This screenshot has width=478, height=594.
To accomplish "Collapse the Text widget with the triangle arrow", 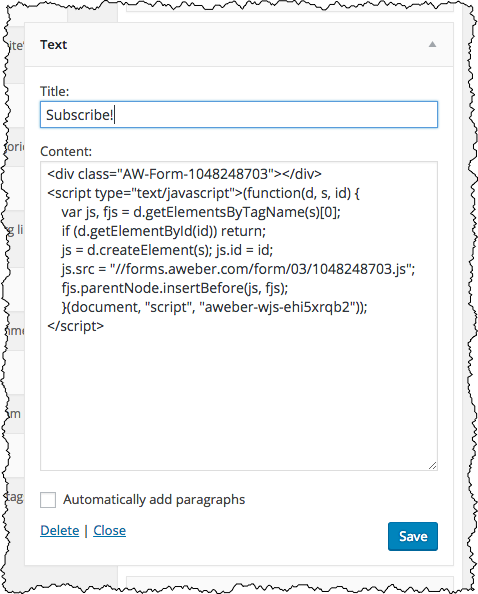I will pyautogui.click(x=432, y=44).
